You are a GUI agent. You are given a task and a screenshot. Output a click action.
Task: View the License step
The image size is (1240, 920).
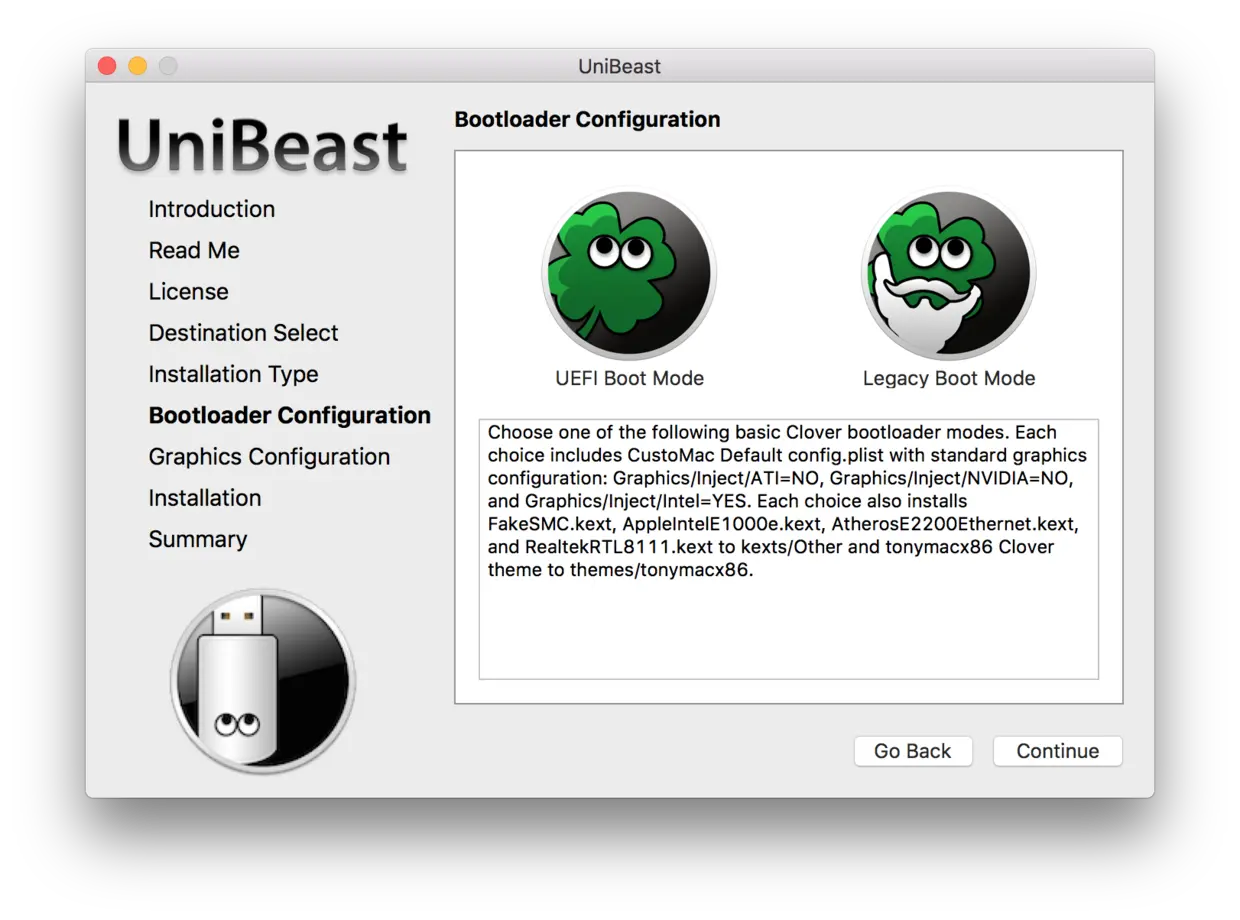tap(188, 291)
